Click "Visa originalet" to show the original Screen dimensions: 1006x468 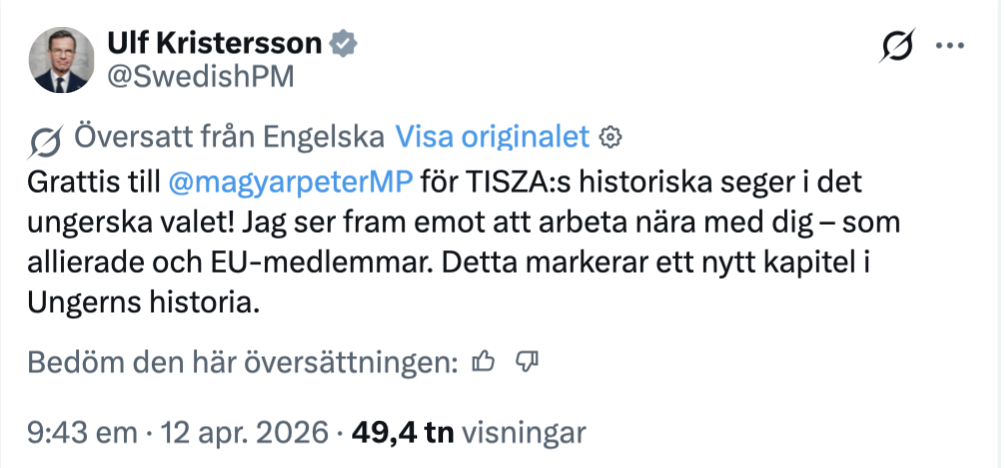click(494, 135)
